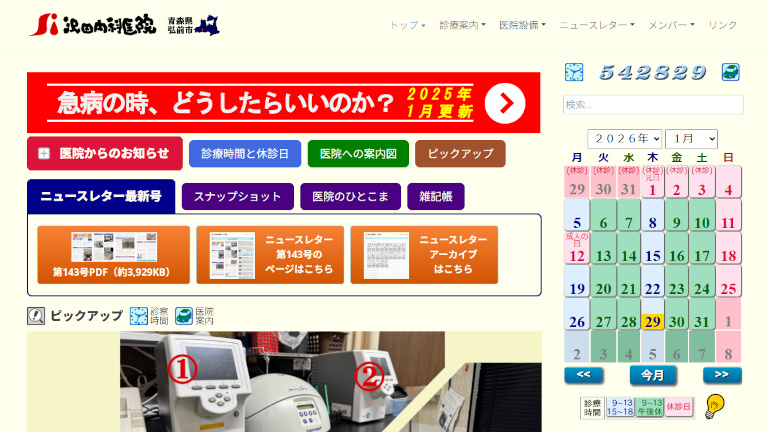768x432 pixels.
Task: Go to next month with >> button
Action: 722,375
